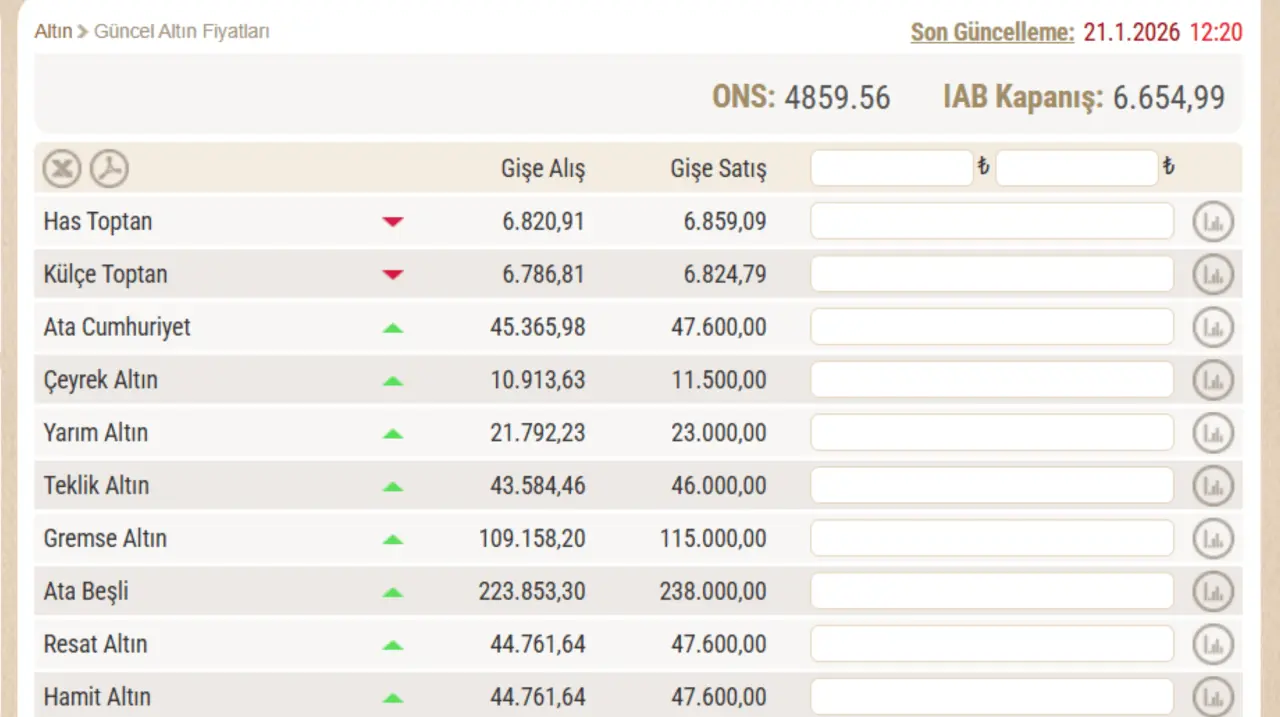View the Ata Cumhuriyet chart icon
The width and height of the screenshot is (1280, 717).
[1213, 328]
